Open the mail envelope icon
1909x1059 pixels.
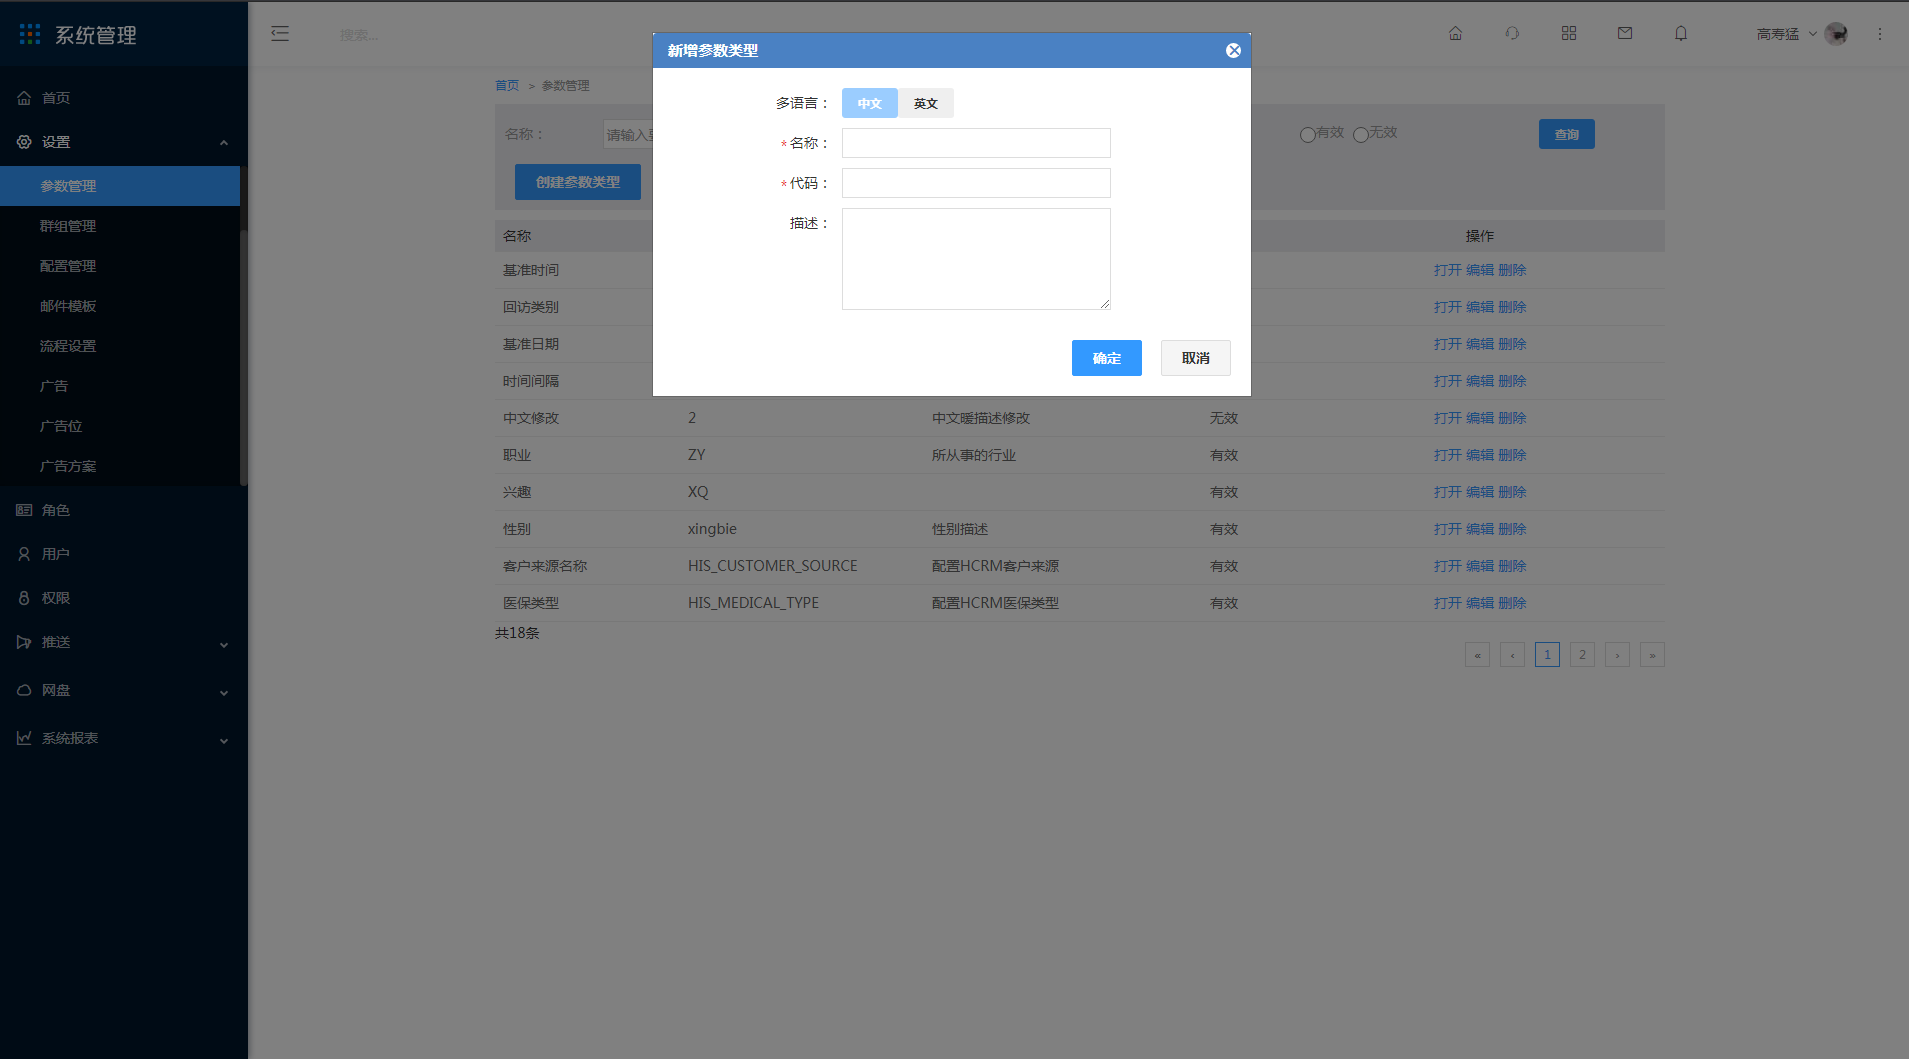1625,34
